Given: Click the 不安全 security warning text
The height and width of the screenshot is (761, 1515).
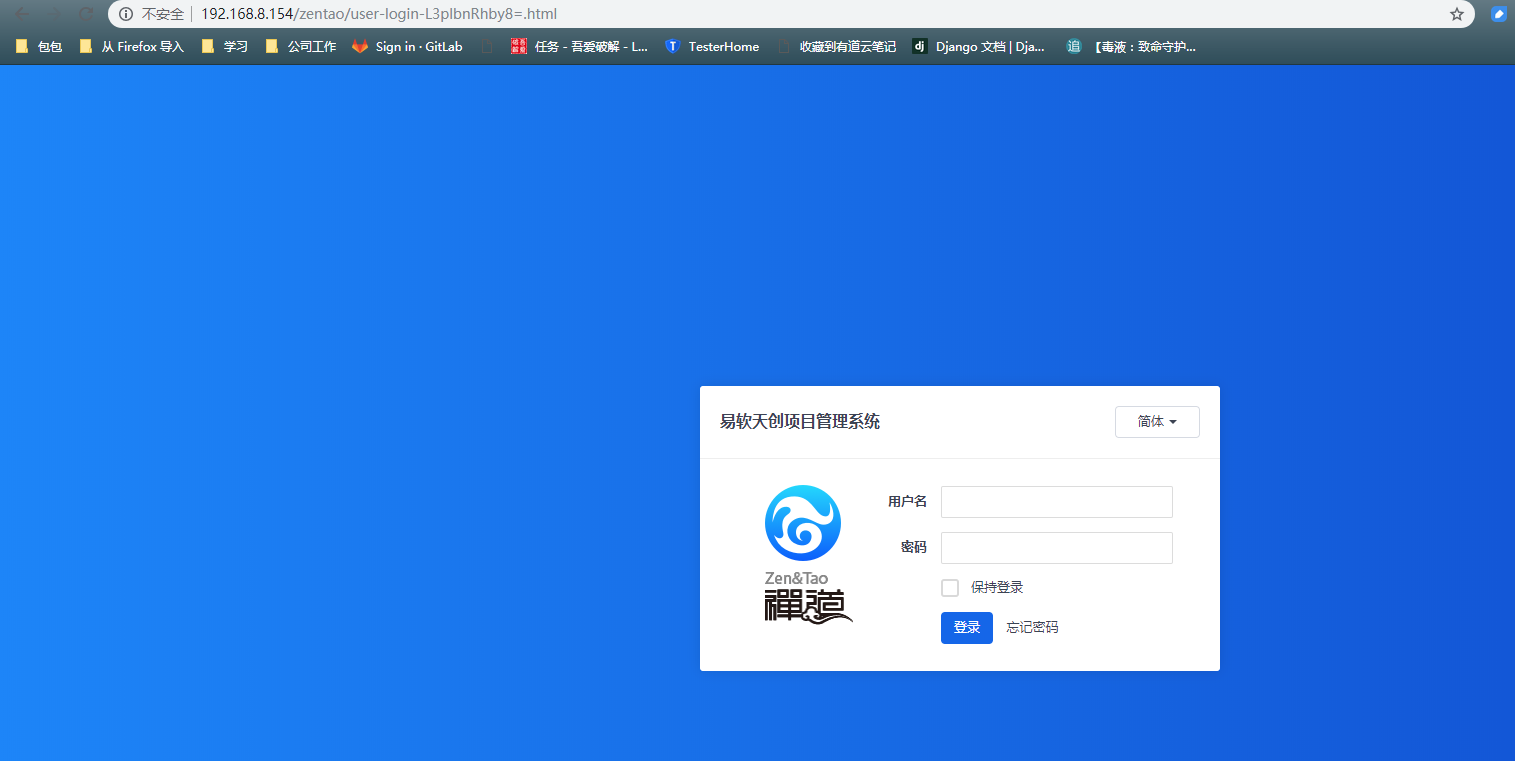Looking at the screenshot, I should pos(162,14).
